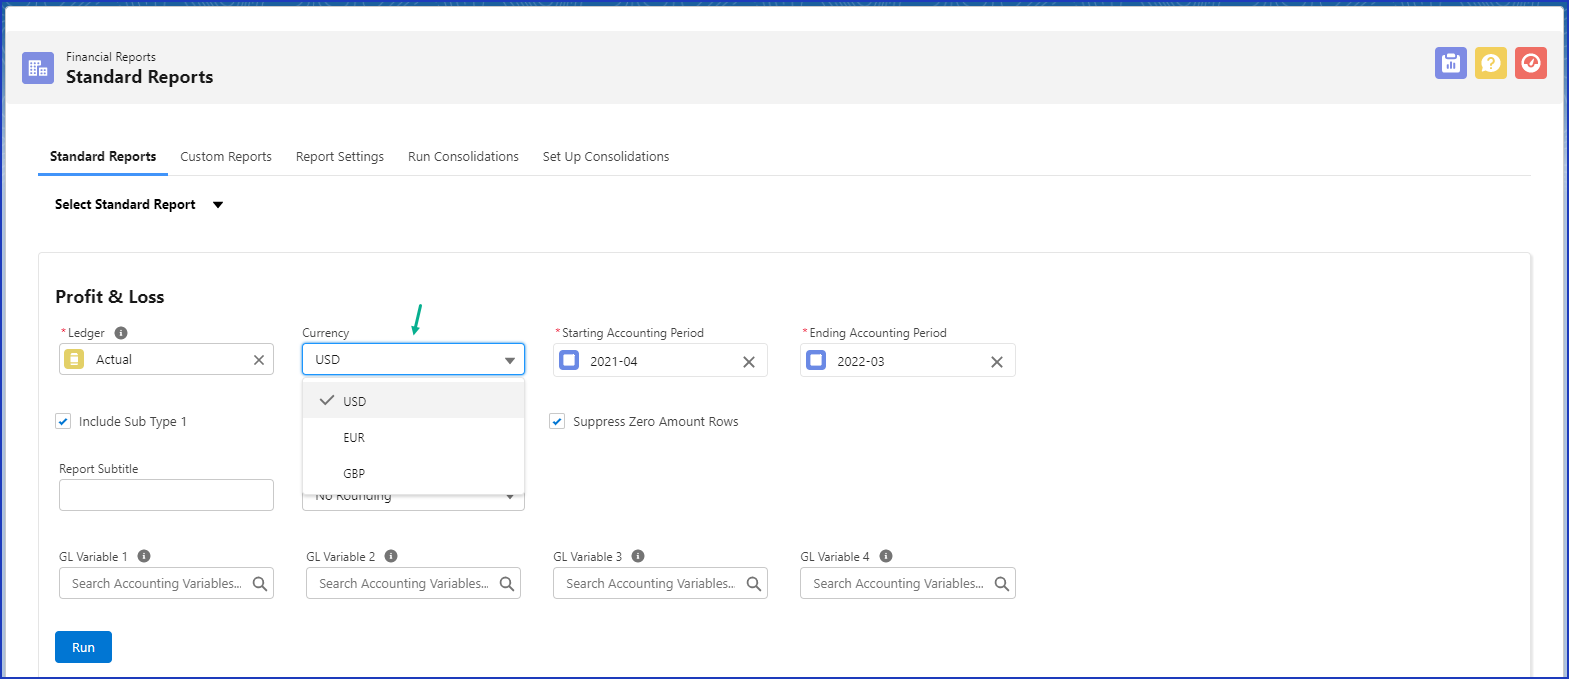The width and height of the screenshot is (1569, 679).
Task: Clear the 2022-03 ending period
Action: [996, 362]
